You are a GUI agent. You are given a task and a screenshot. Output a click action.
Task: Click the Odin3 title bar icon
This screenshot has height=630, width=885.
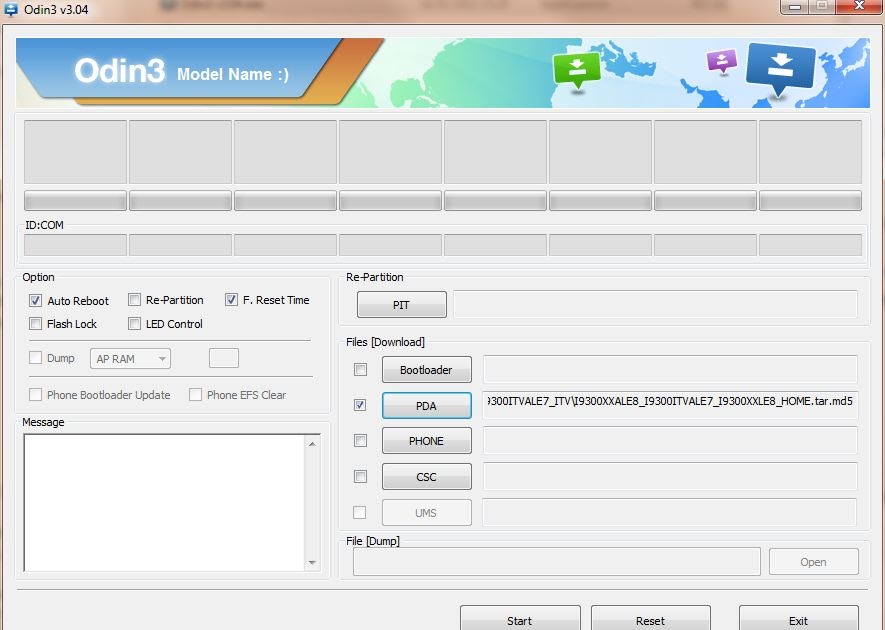pyautogui.click(x=11, y=10)
